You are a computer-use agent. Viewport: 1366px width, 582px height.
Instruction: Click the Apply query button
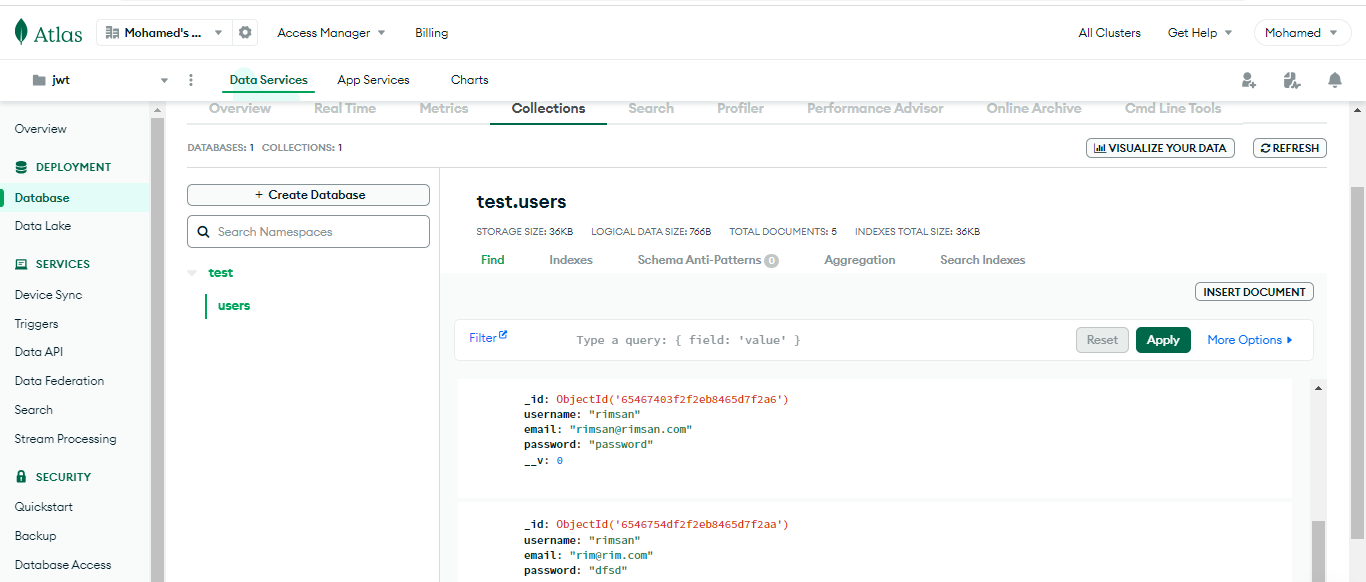pos(1163,340)
